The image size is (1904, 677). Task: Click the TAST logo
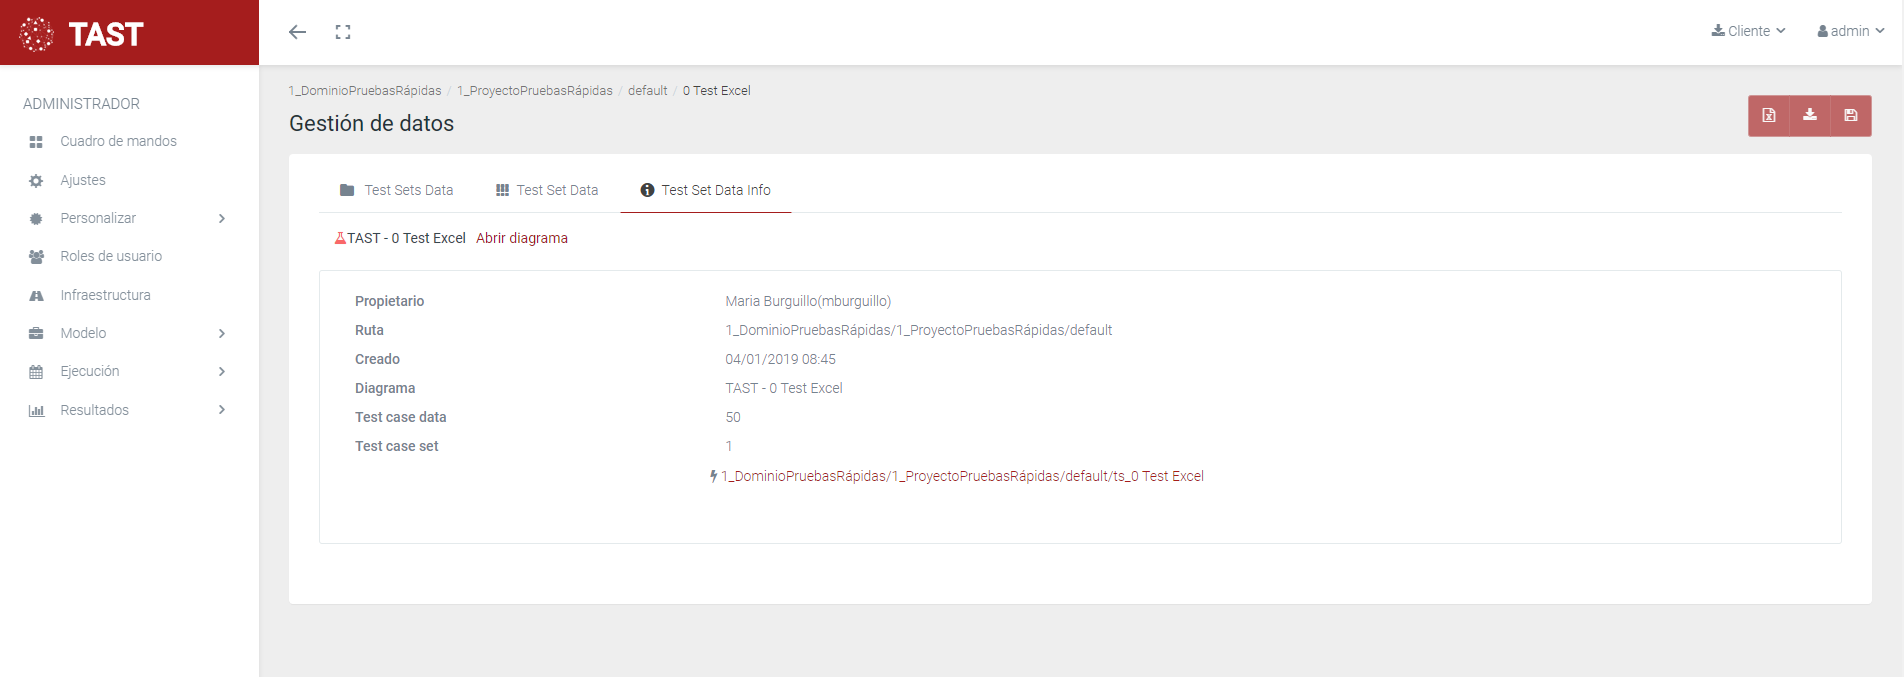point(83,34)
